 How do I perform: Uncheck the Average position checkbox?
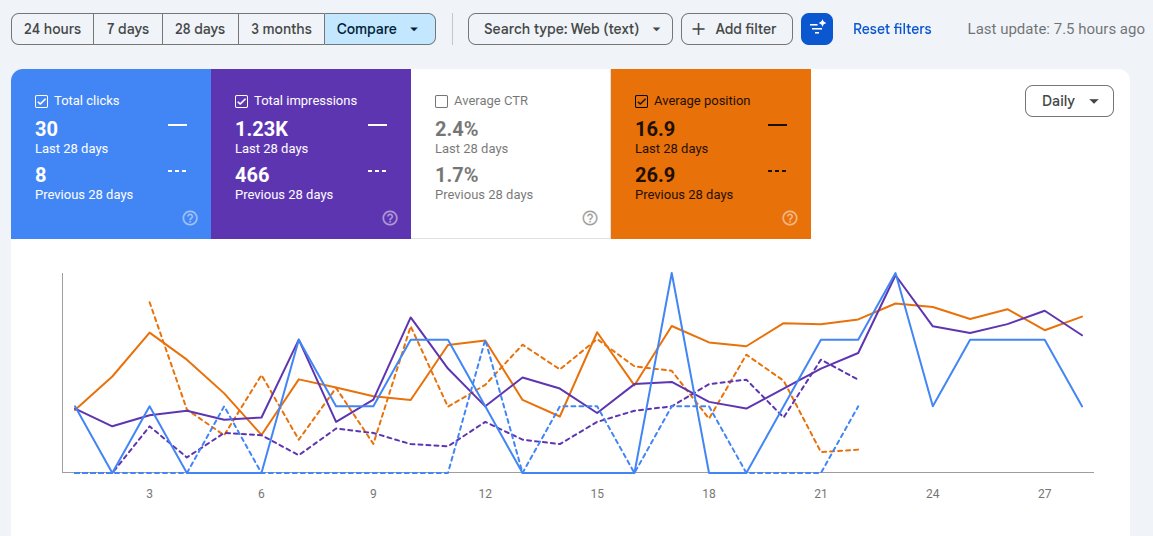pos(641,101)
